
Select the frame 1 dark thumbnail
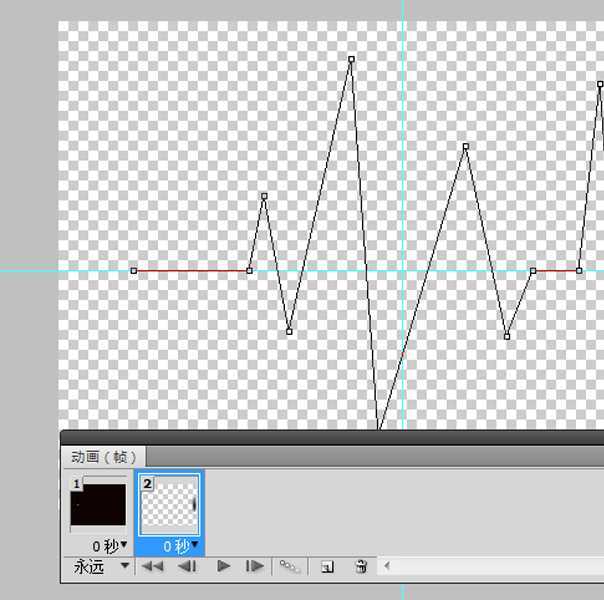tap(99, 506)
